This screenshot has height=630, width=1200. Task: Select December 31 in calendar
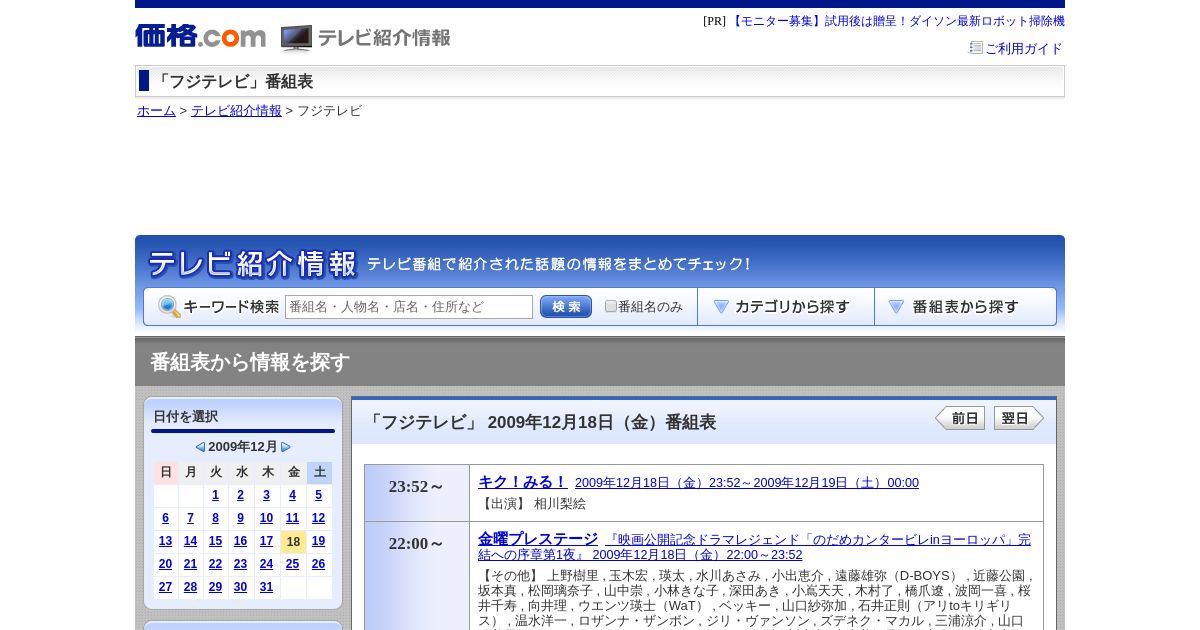[x=266, y=587]
